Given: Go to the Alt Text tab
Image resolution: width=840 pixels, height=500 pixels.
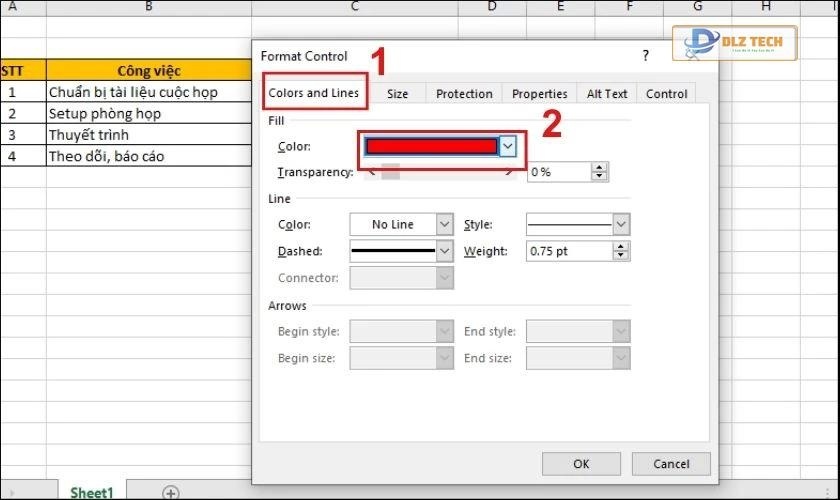Looking at the screenshot, I should tap(607, 94).
